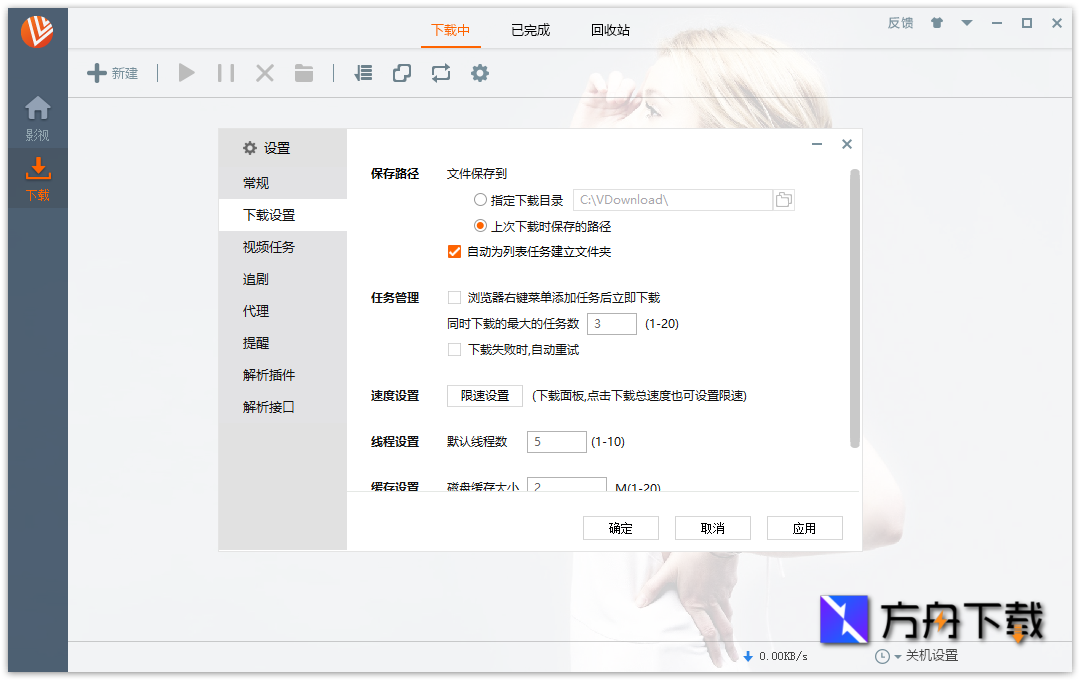Pause the current download
The image size is (1080, 680).
tap(225, 72)
